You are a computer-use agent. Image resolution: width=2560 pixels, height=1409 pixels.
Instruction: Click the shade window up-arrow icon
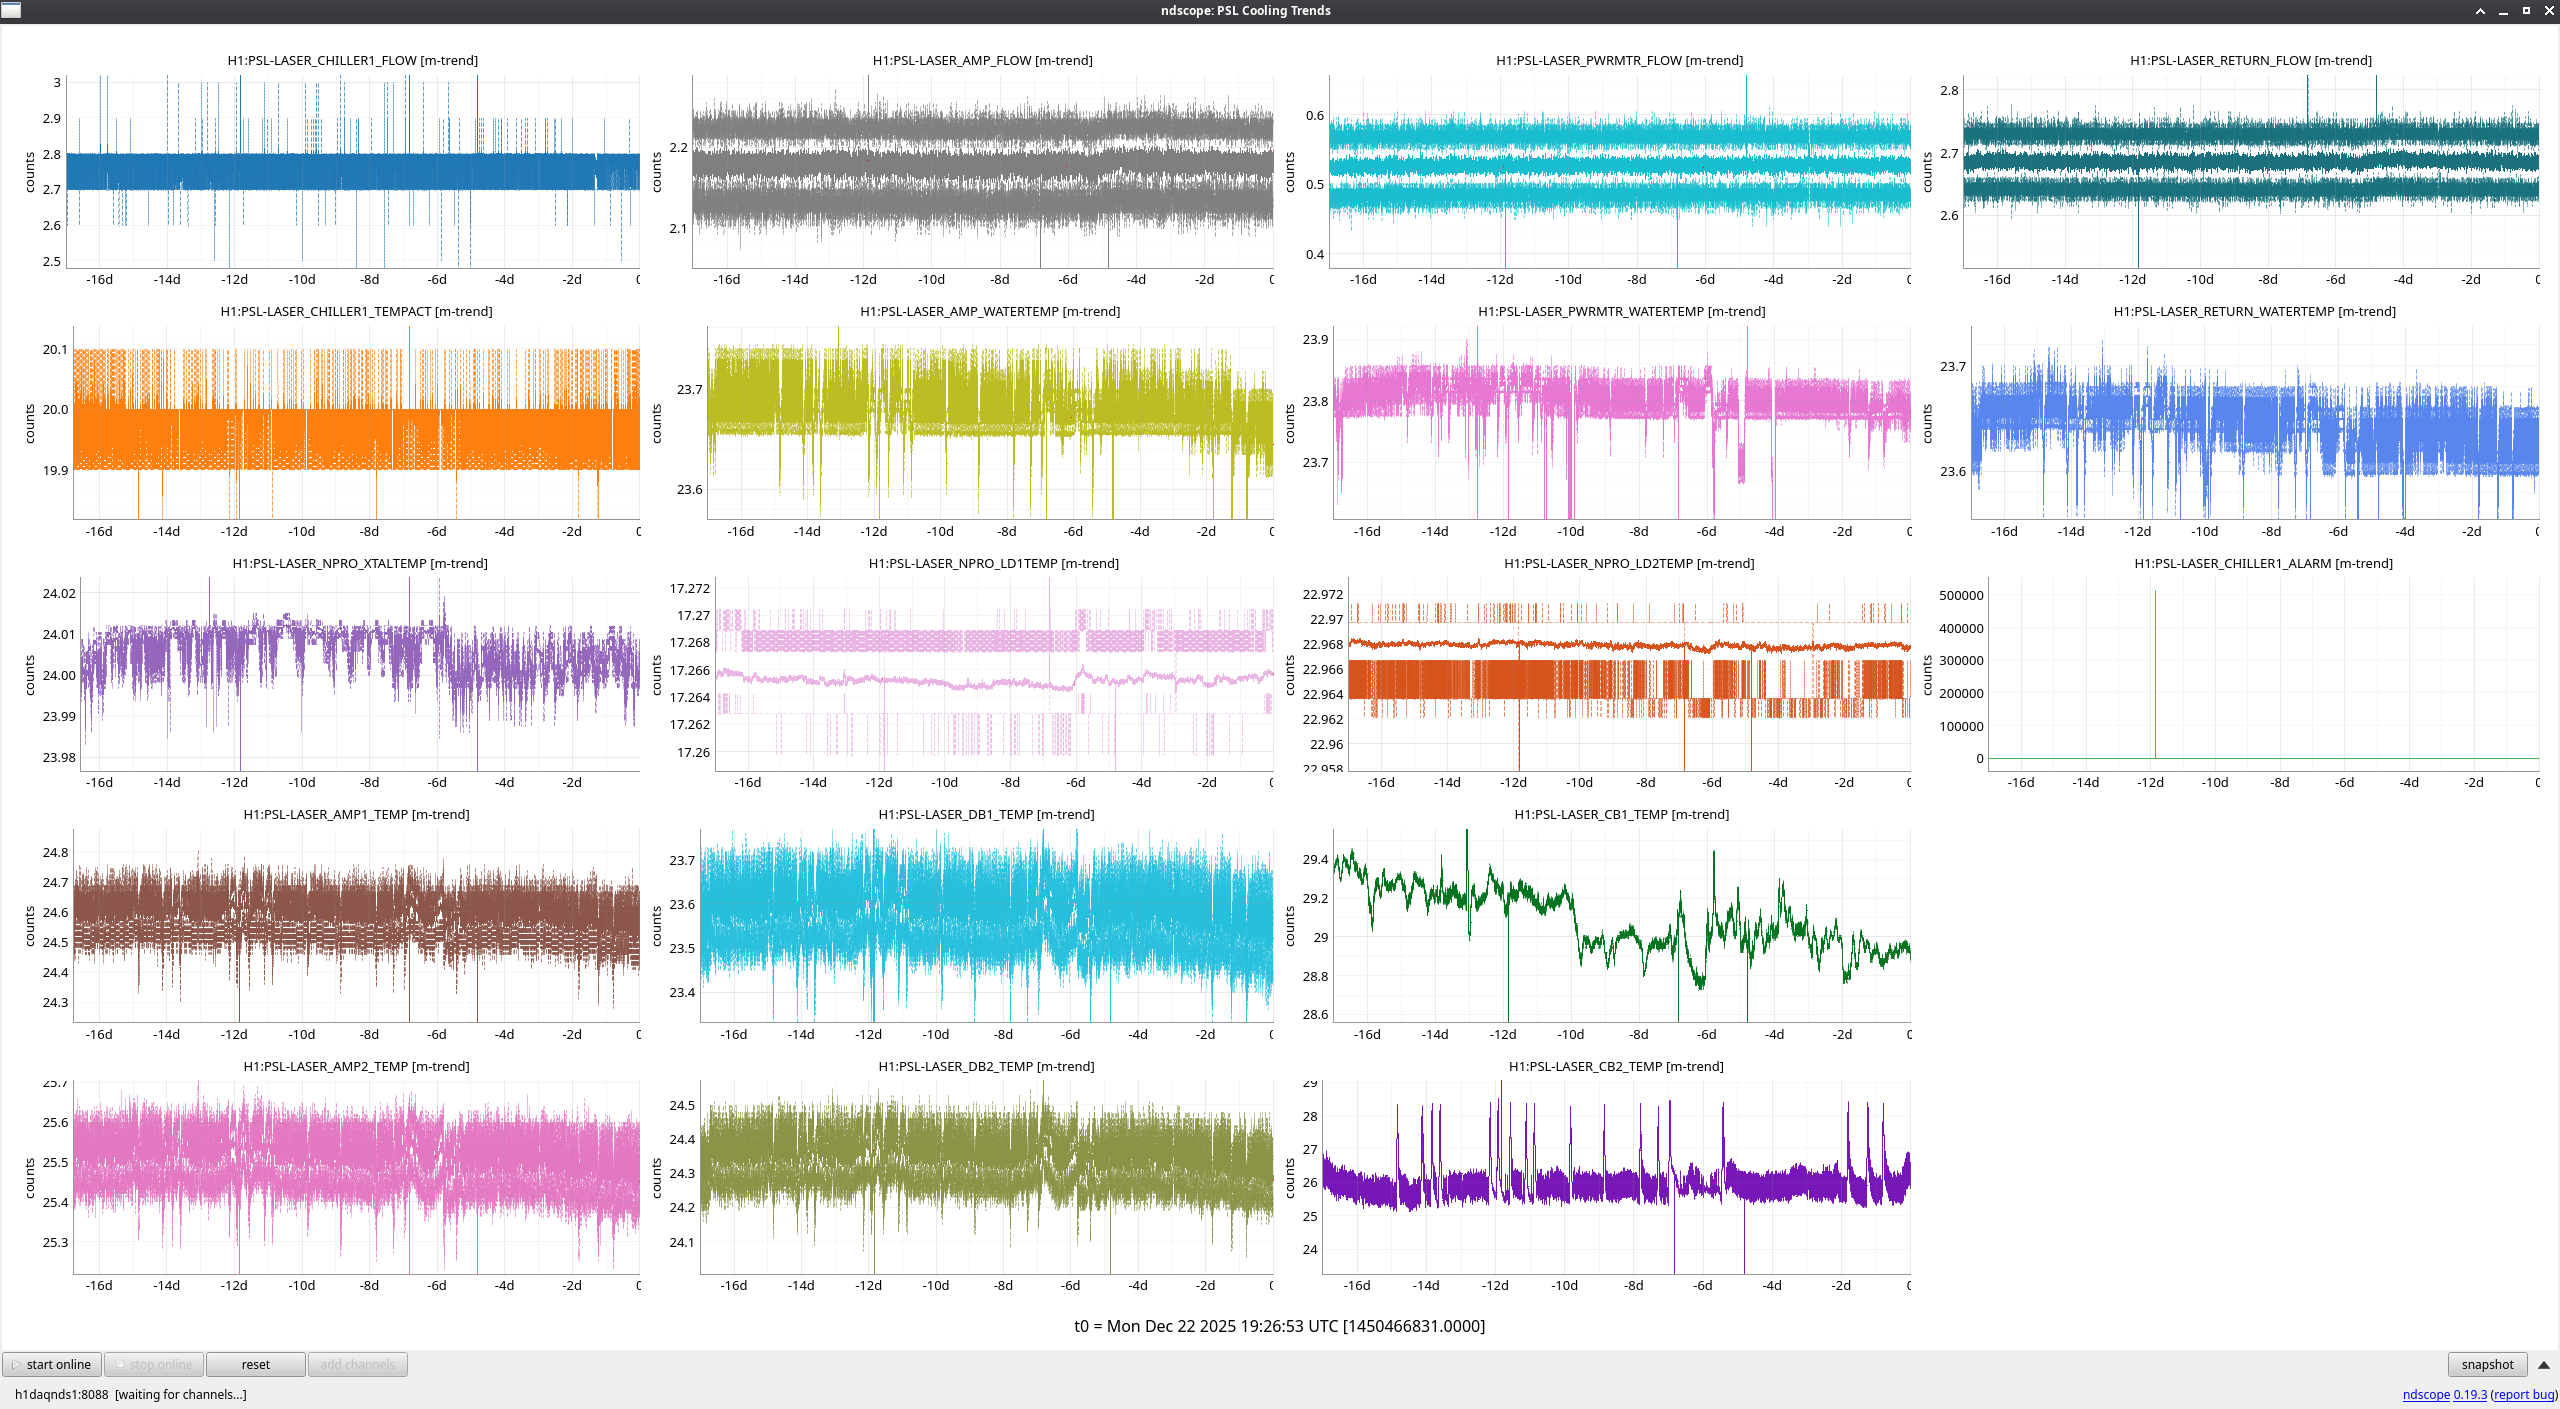click(2480, 10)
